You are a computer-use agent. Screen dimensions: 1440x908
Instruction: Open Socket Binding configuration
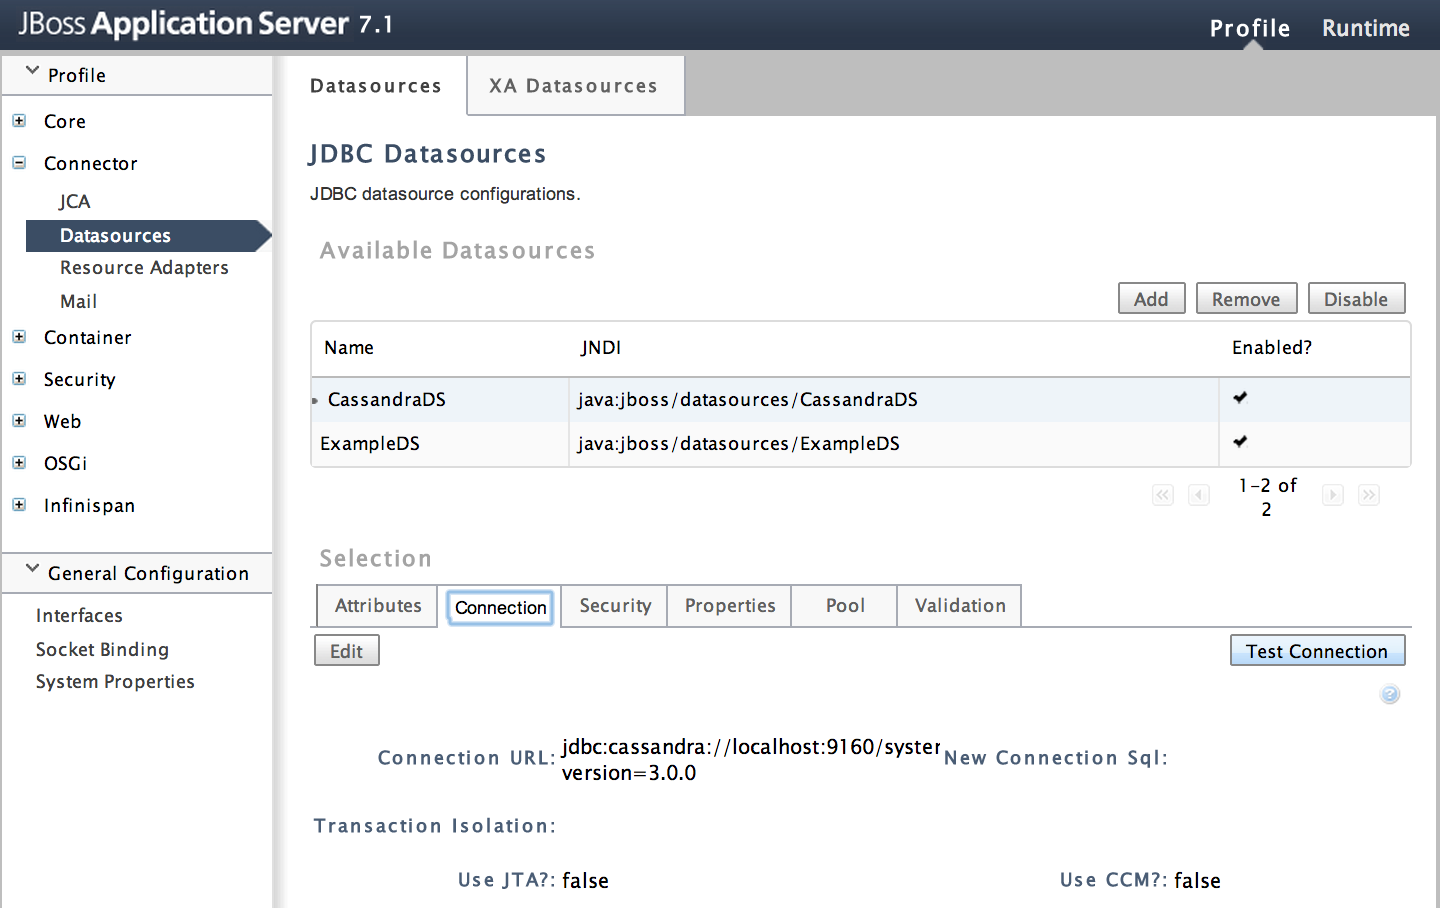pos(102,649)
